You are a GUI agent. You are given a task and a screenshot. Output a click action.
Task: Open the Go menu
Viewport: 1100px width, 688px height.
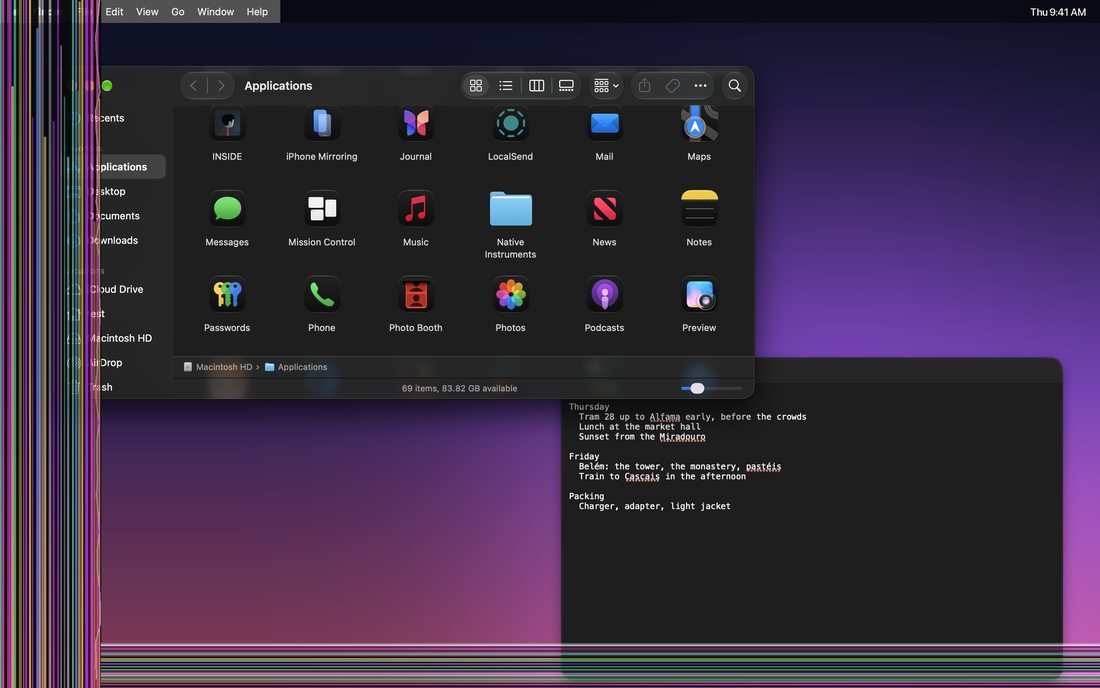(x=177, y=11)
